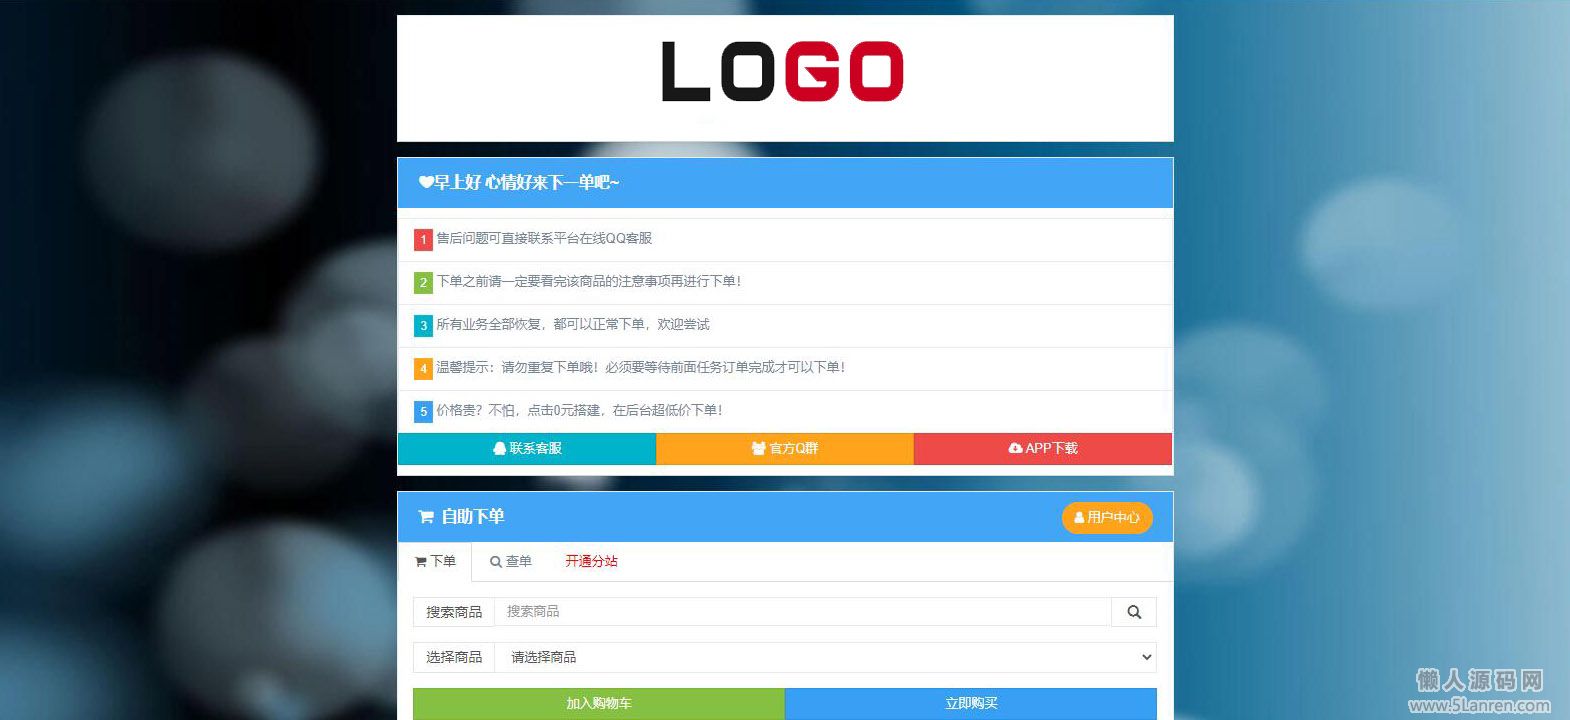Click the LOGO banner image
This screenshot has height=720, width=1570.
coord(785,78)
